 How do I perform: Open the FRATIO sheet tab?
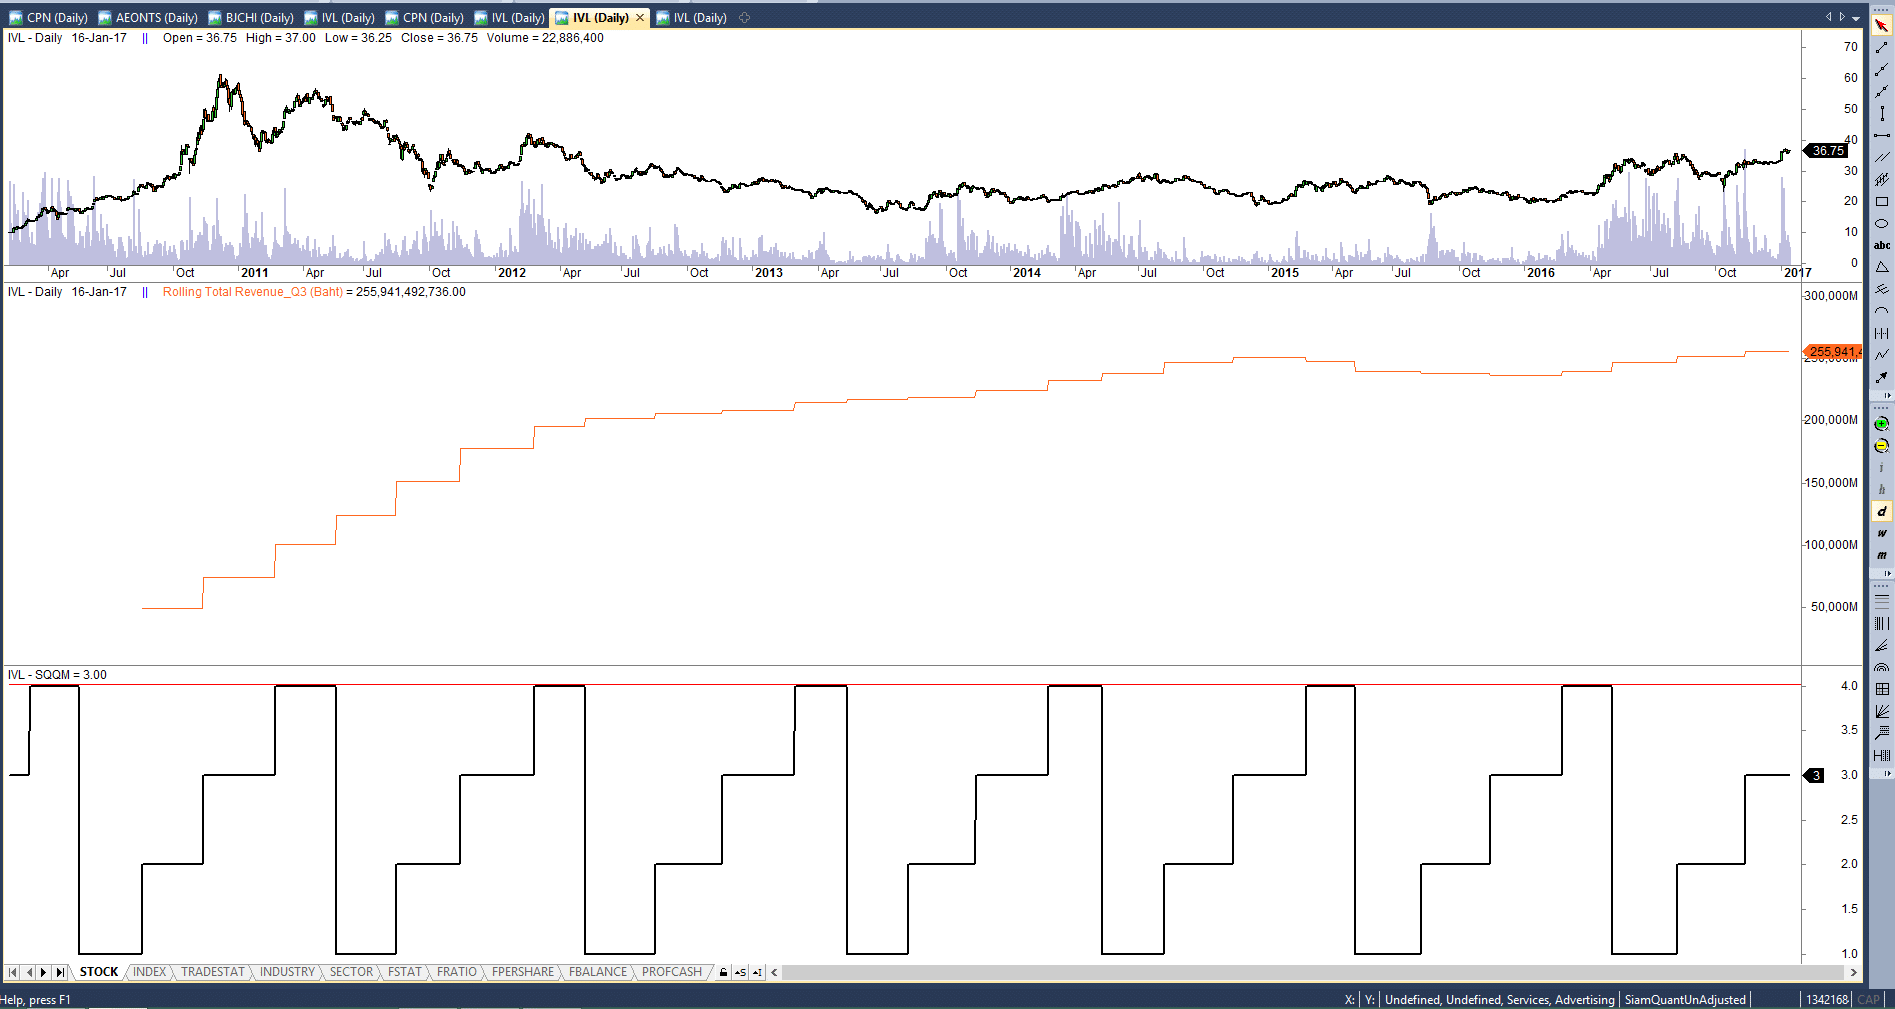(456, 972)
